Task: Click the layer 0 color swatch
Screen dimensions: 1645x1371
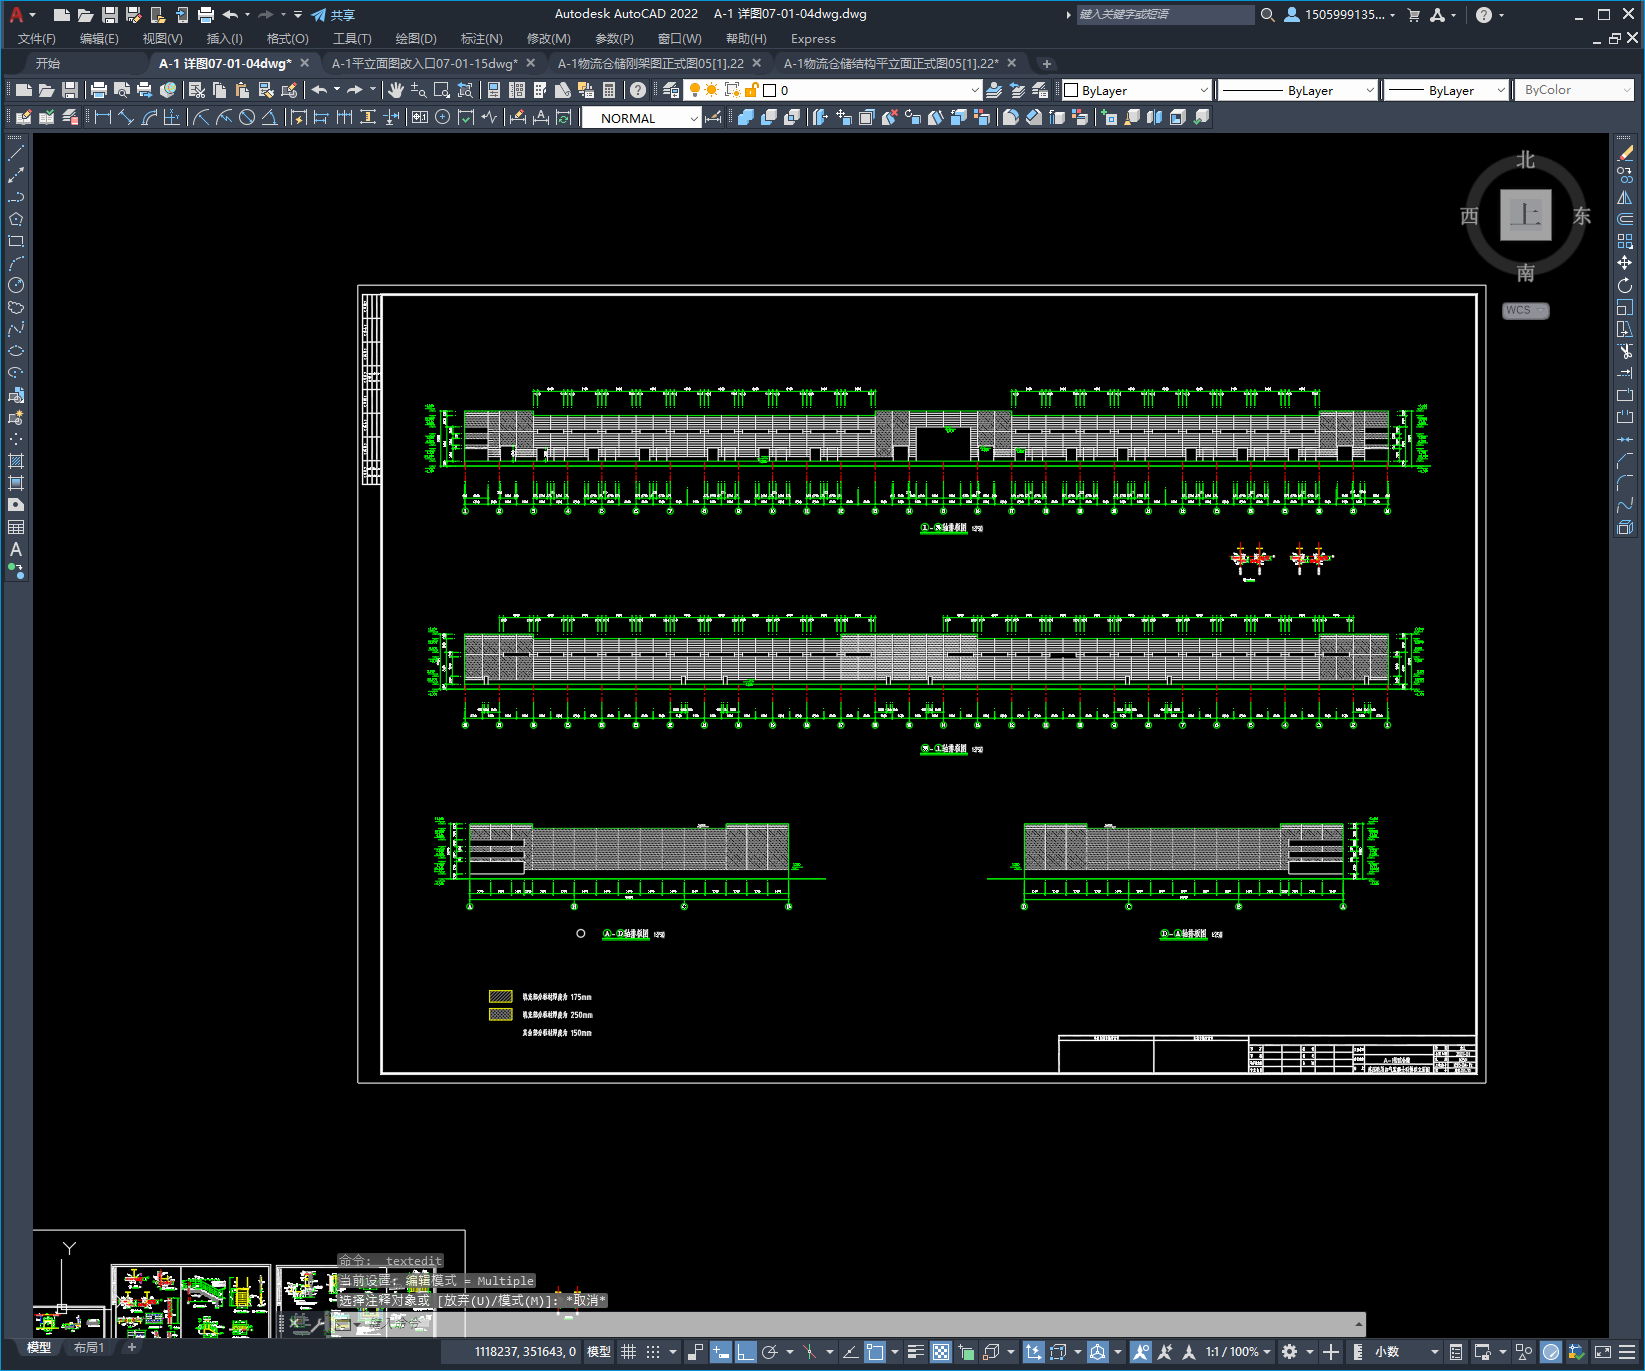Action: [x=770, y=90]
